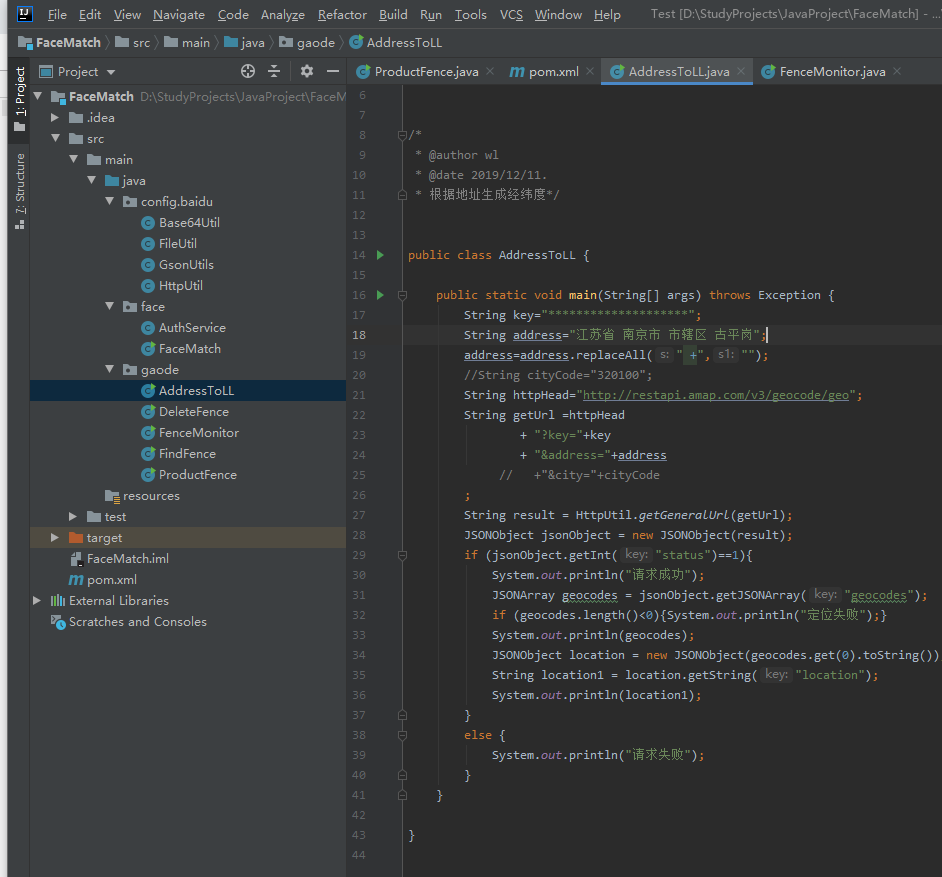Click the locate current file crosshair icon
This screenshot has height=877, width=942.
248,71
